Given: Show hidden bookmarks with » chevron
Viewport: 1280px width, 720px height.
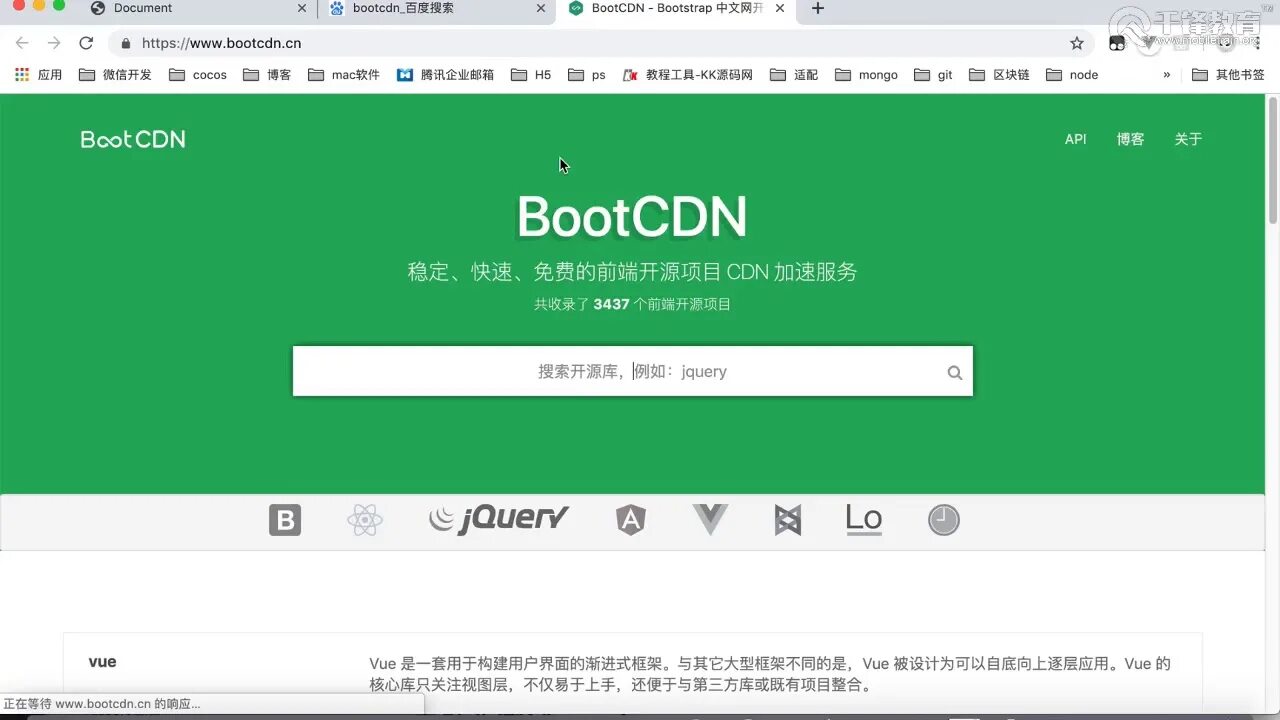Looking at the screenshot, I should click(1166, 75).
